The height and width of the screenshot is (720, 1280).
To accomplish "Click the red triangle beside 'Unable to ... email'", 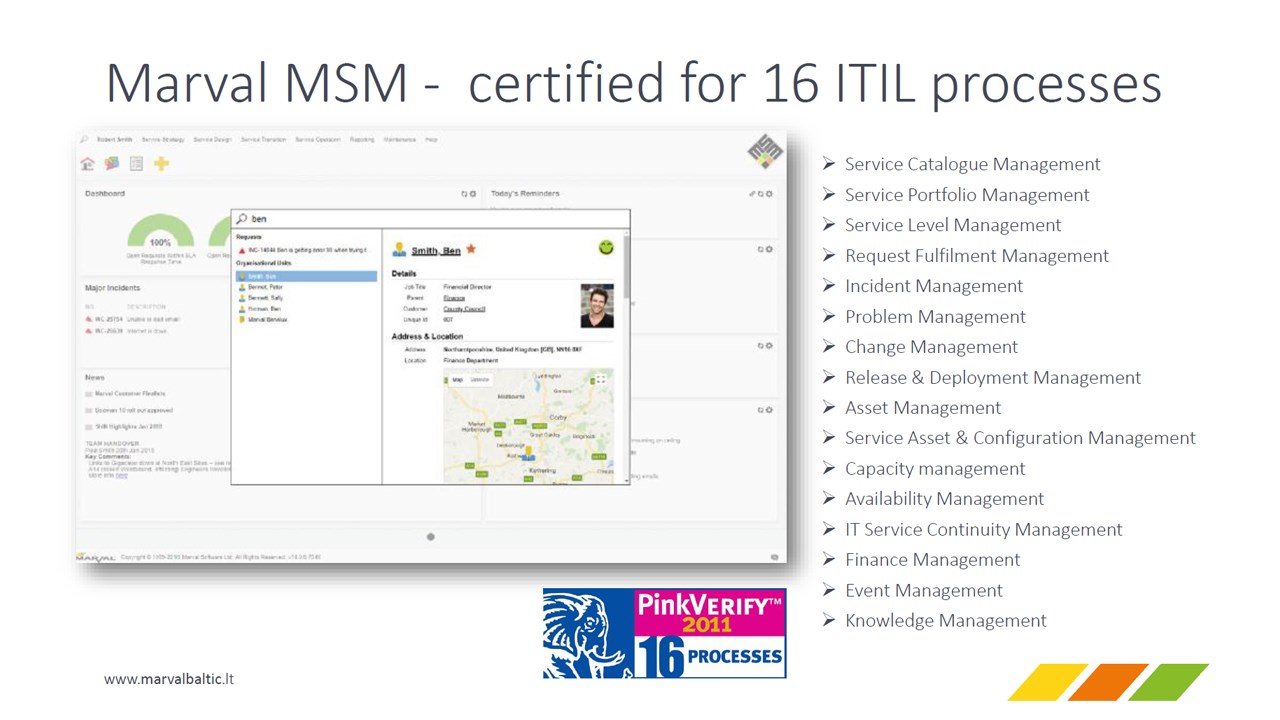I will (89, 319).
